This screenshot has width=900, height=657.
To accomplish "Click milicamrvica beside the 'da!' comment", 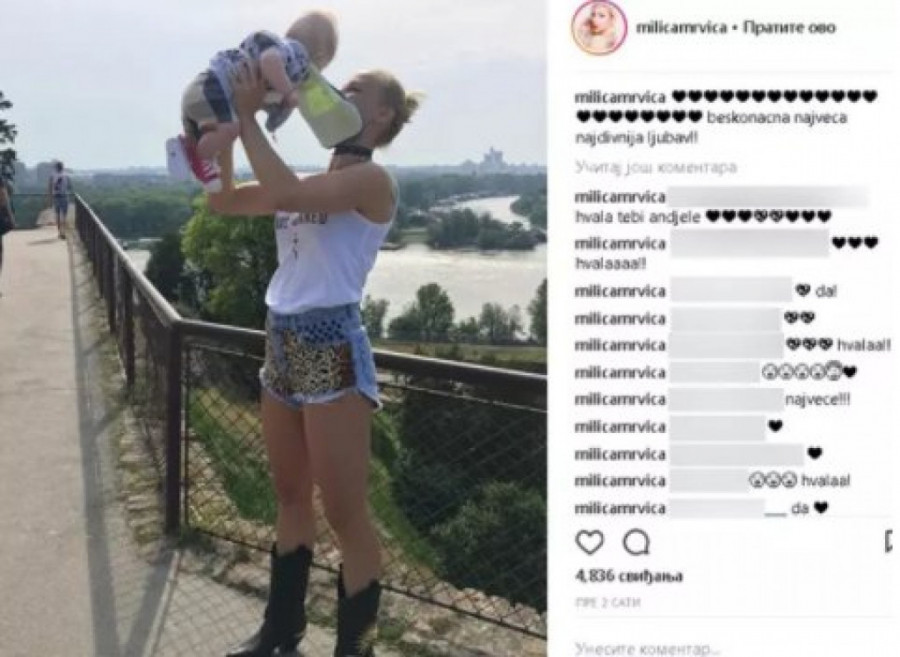I will coord(620,291).
